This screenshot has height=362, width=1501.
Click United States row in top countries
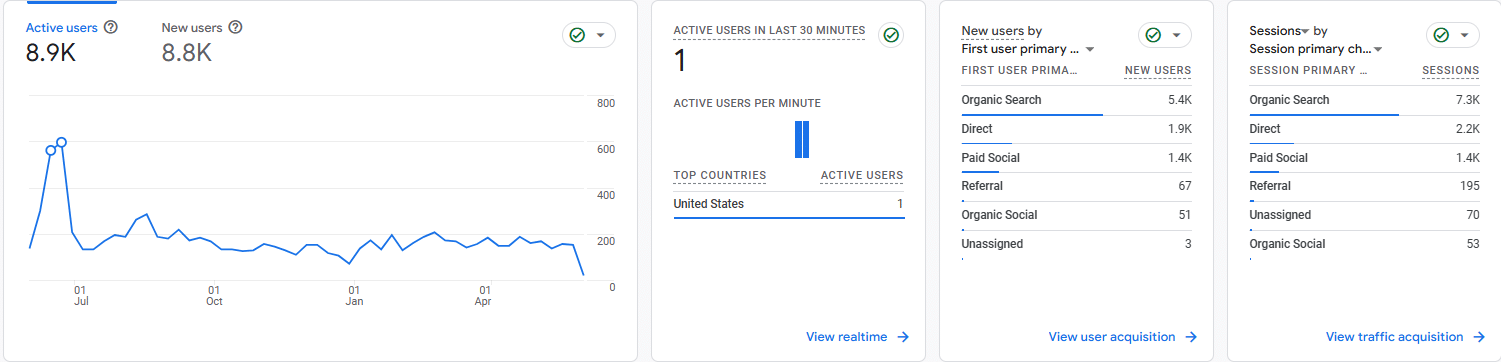tap(789, 204)
